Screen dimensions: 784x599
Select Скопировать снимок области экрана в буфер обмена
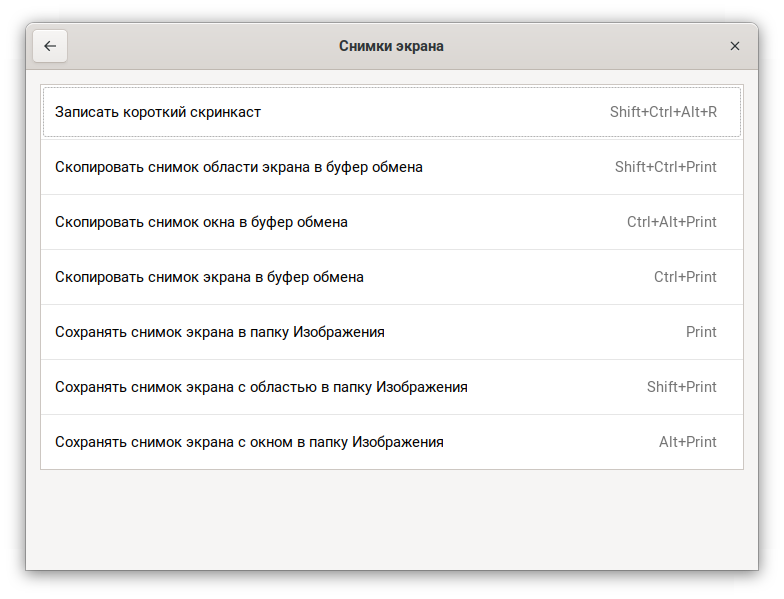239,167
